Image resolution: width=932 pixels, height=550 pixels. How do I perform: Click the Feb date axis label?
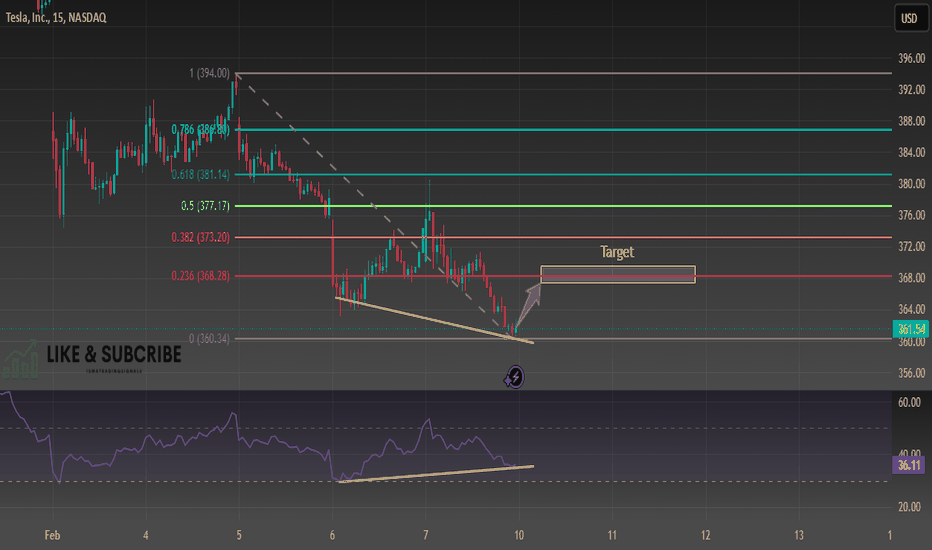point(52,535)
